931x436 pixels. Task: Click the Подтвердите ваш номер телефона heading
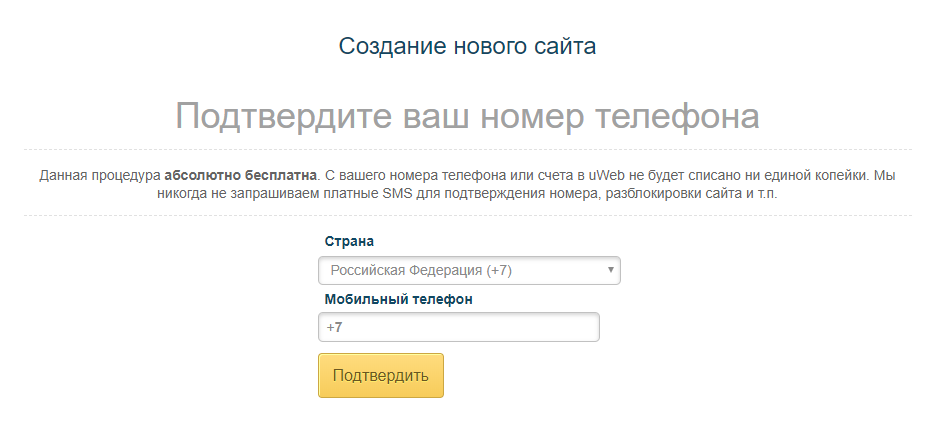tap(467, 116)
